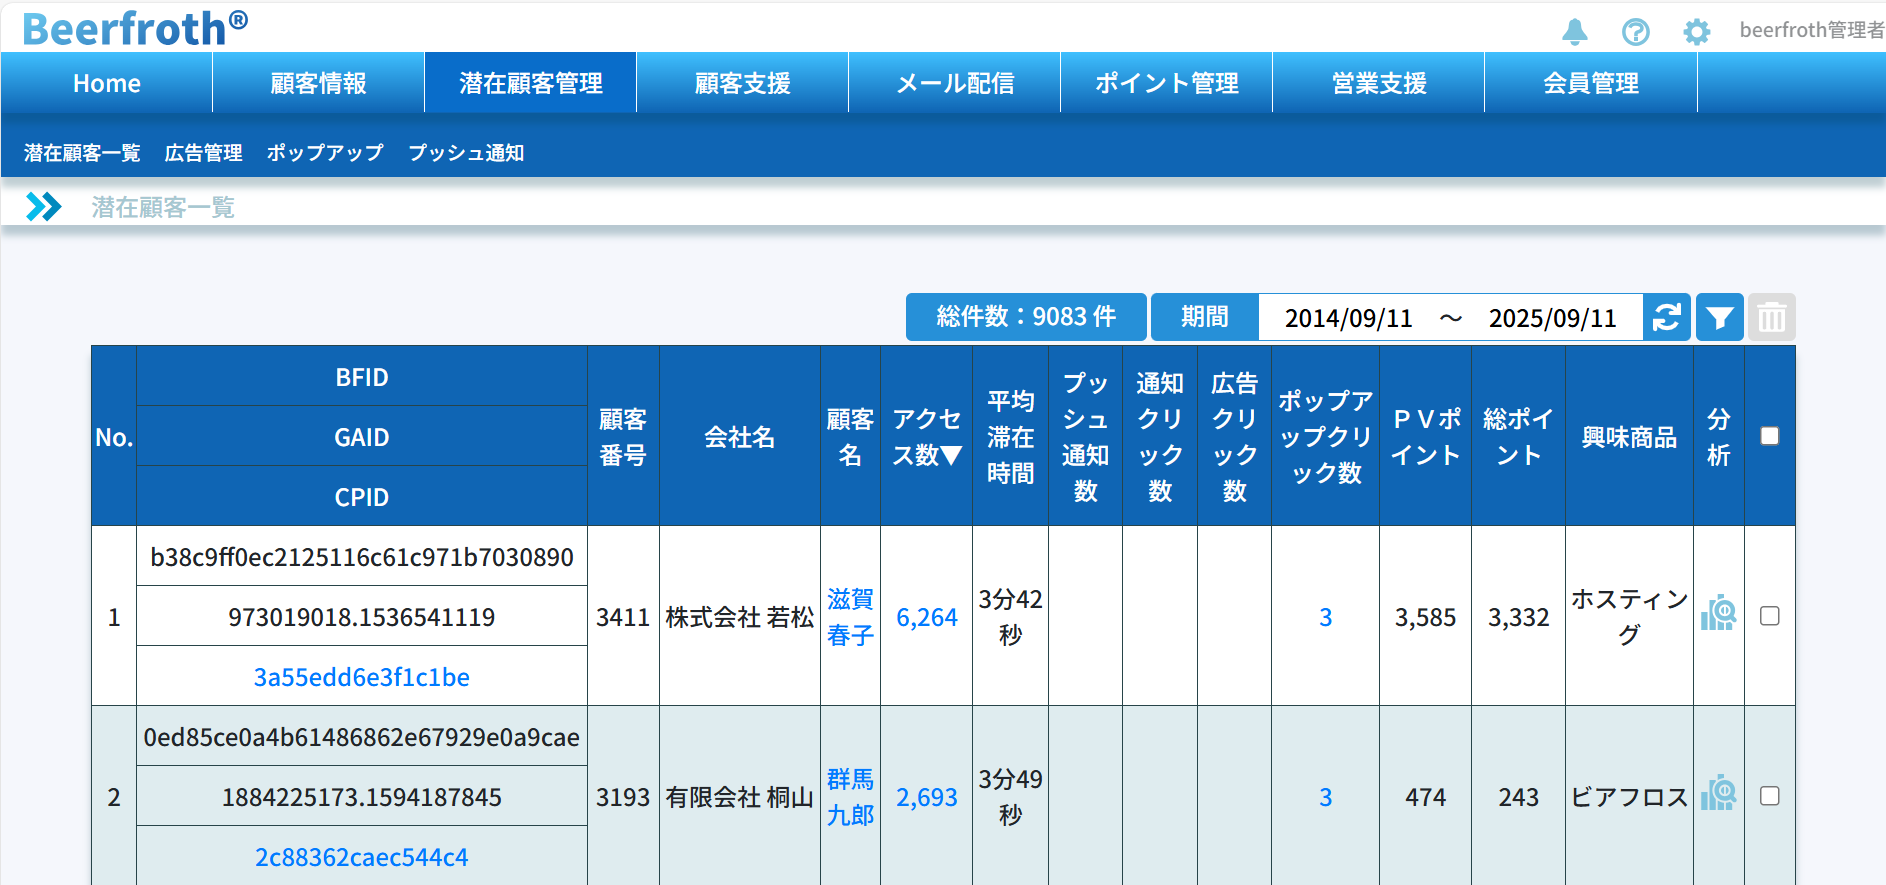The width and height of the screenshot is (1886, 885).
Task: Open the help question mark icon
Action: (1635, 32)
